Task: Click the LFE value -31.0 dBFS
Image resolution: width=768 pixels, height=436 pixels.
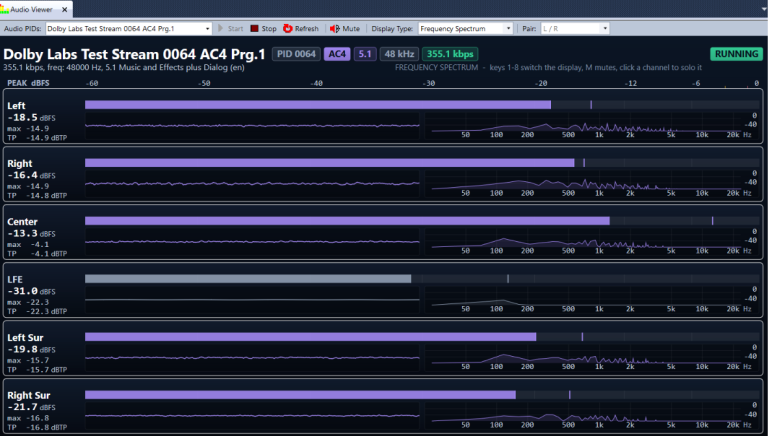Action: pos(31,291)
